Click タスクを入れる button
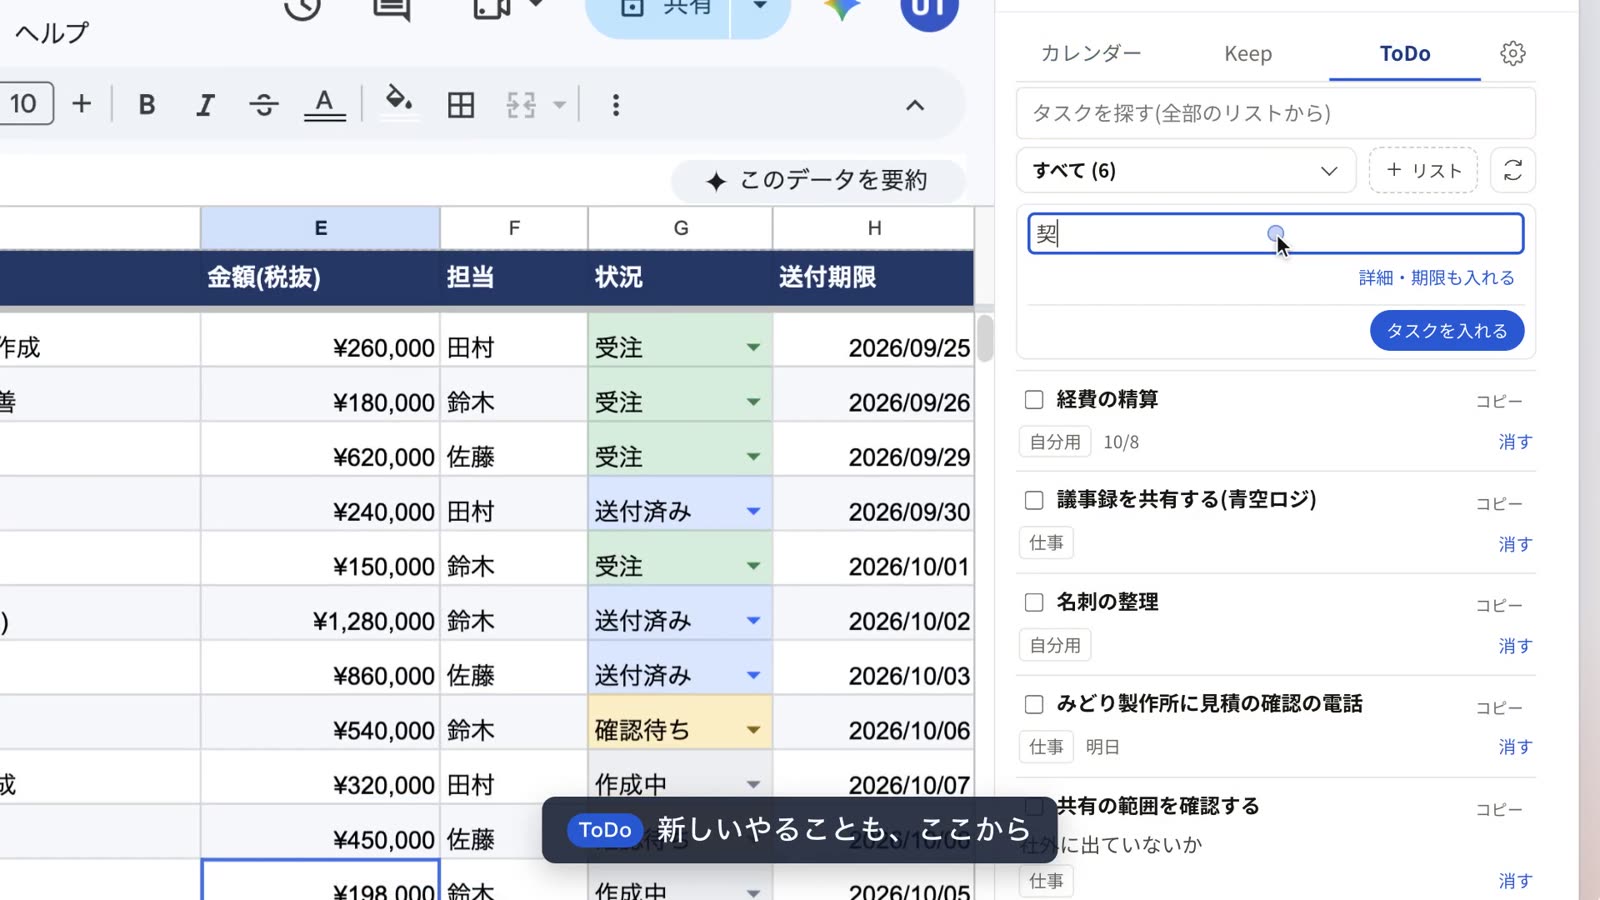Screen dimensions: 1600x900 point(1447,331)
